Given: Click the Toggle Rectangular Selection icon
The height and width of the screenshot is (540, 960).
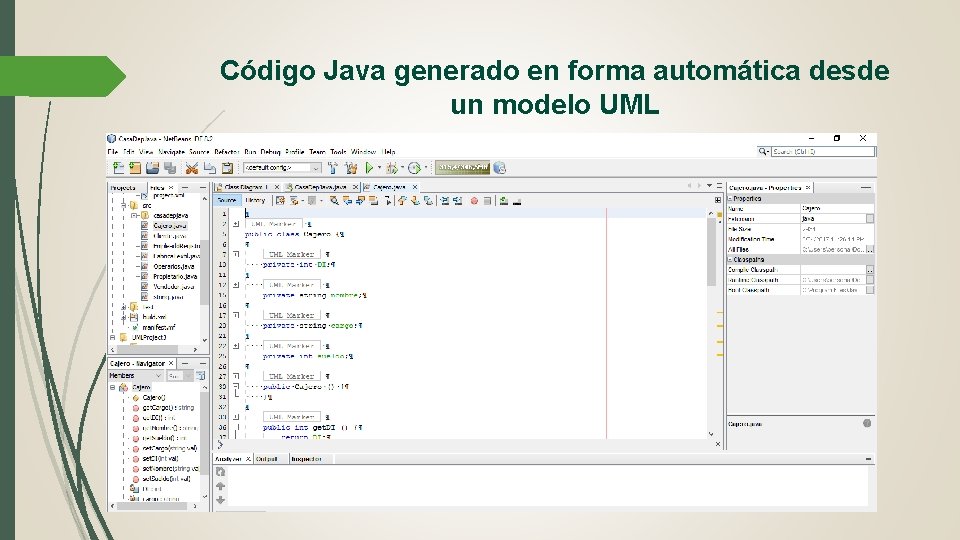Looking at the screenshot, I should pyautogui.click(x=388, y=200).
